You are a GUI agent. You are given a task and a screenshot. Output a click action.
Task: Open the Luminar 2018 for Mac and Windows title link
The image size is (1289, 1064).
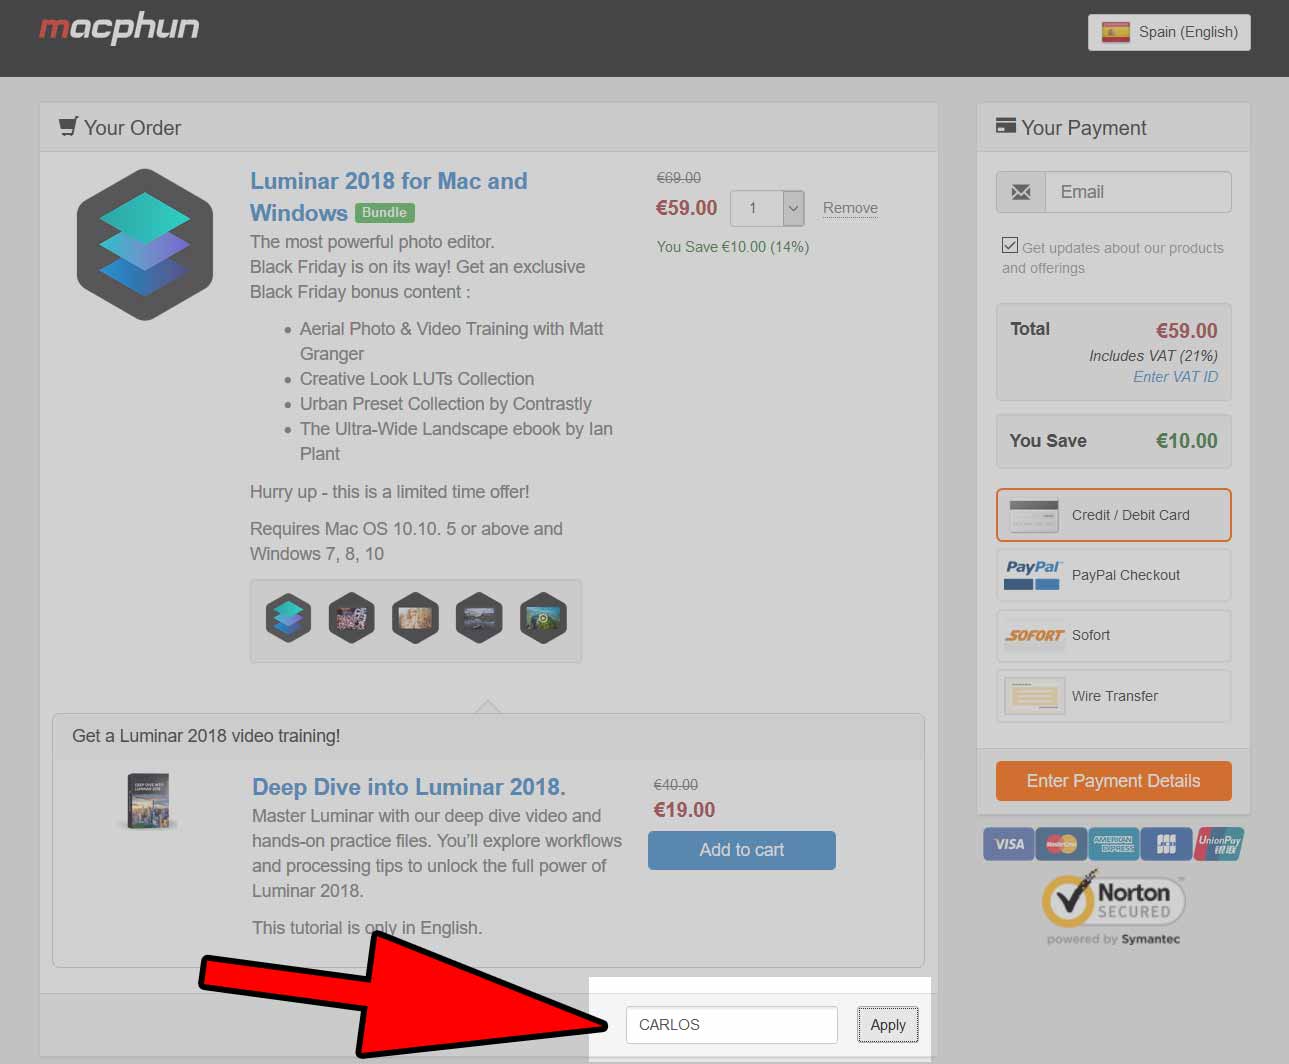click(389, 196)
